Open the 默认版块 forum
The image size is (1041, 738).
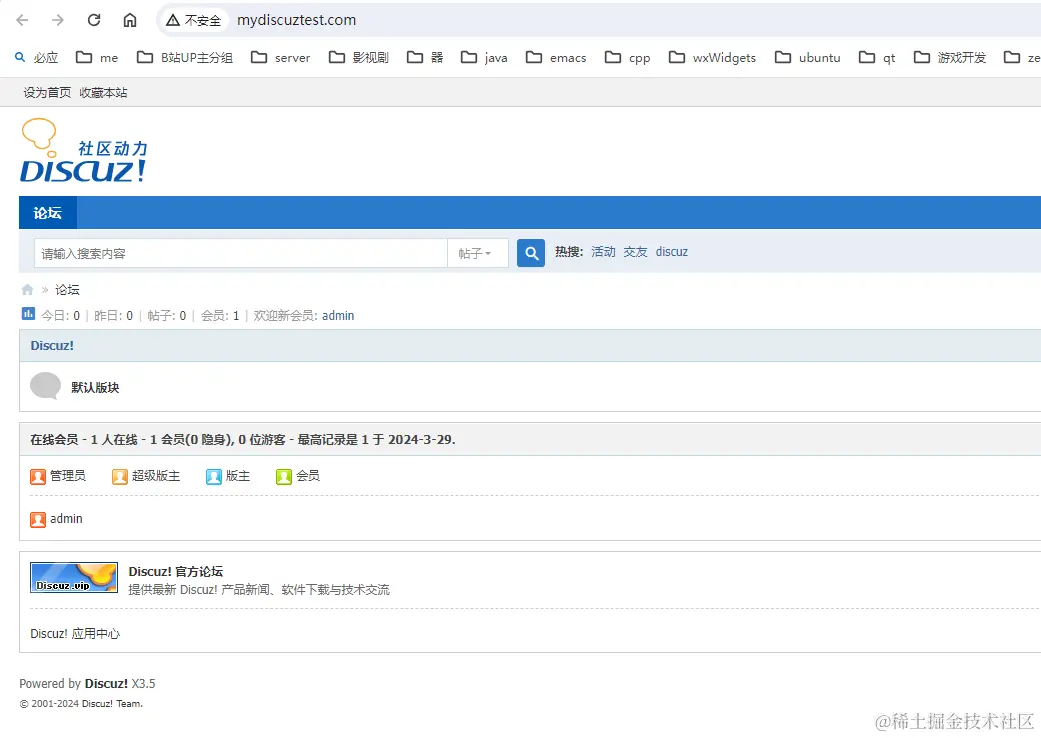tap(95, 388)
